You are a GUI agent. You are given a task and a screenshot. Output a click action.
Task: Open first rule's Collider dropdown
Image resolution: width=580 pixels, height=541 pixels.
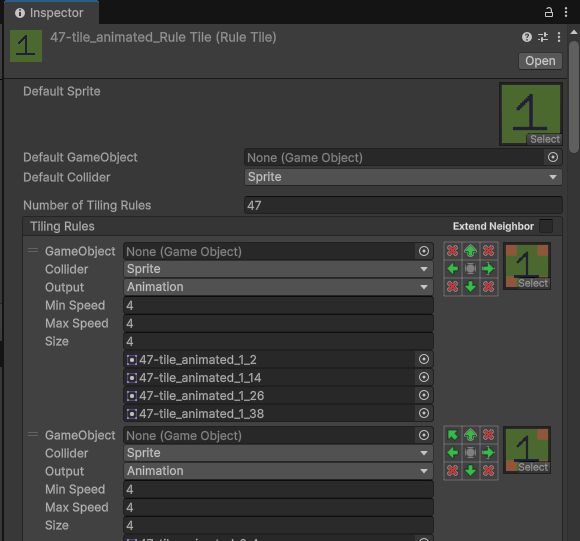[278, 269]
